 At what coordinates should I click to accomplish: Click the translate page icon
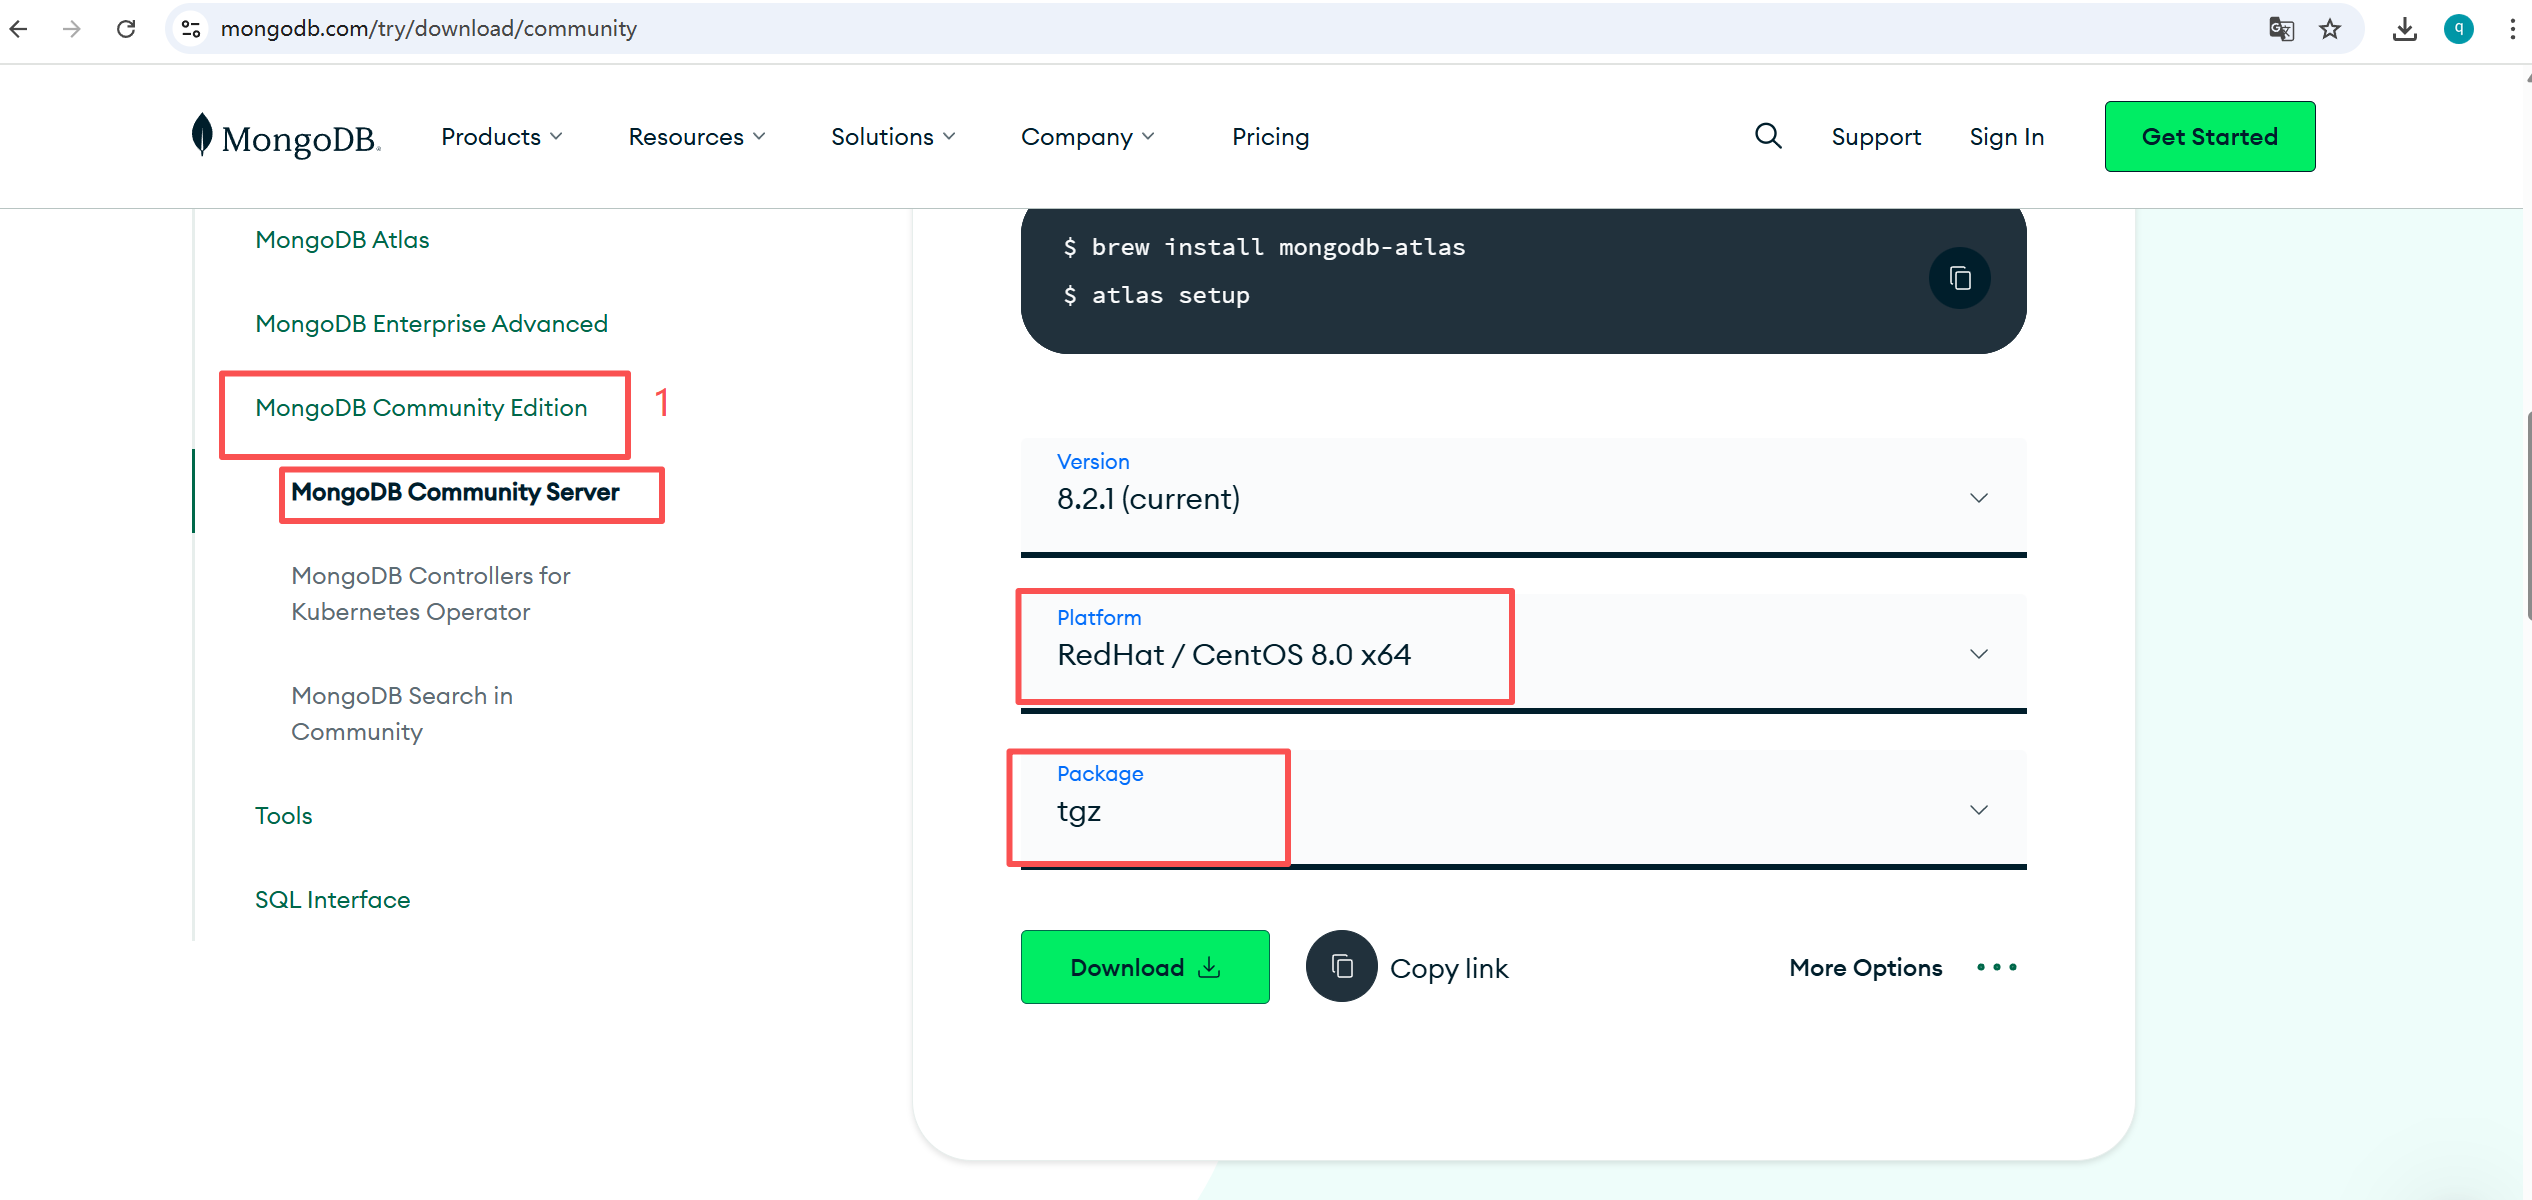tap(2281, 29)
